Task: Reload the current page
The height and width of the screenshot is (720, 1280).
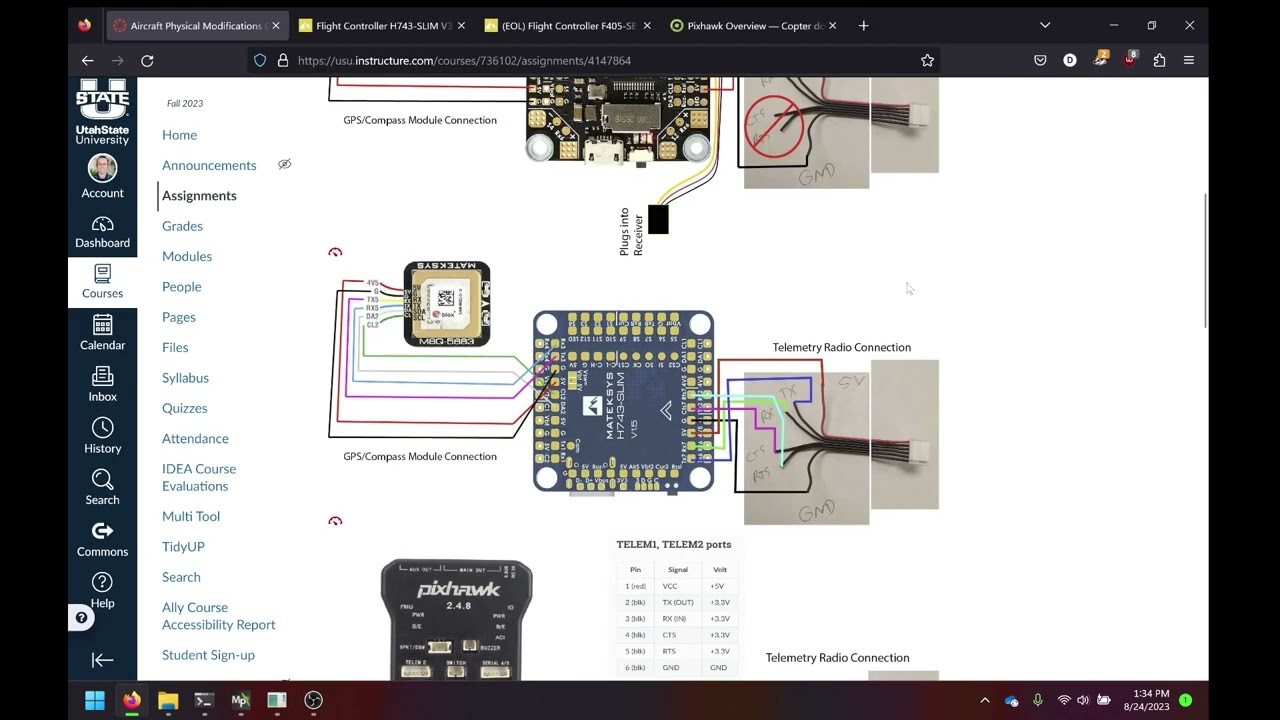Action: pyautogui.click(x=147, y=60)
